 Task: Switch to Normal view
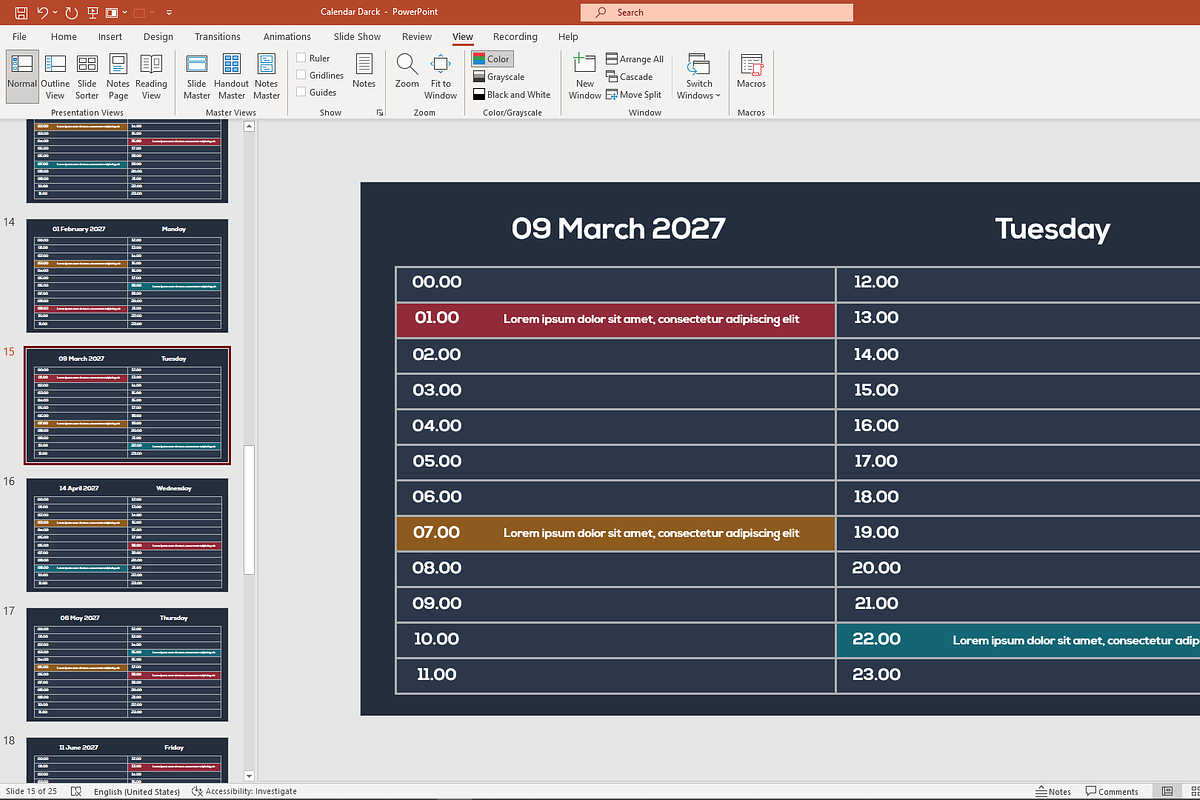click(x=22, y=76)
